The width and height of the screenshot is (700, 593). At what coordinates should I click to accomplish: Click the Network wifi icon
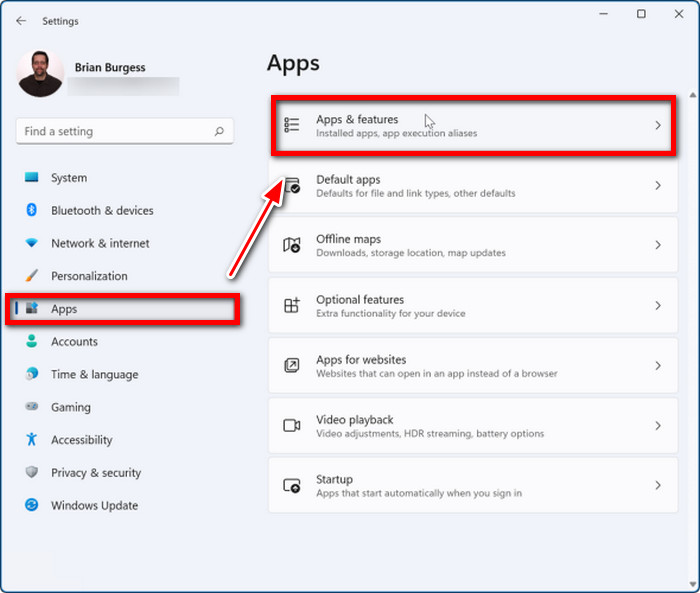tap(32, 243)
